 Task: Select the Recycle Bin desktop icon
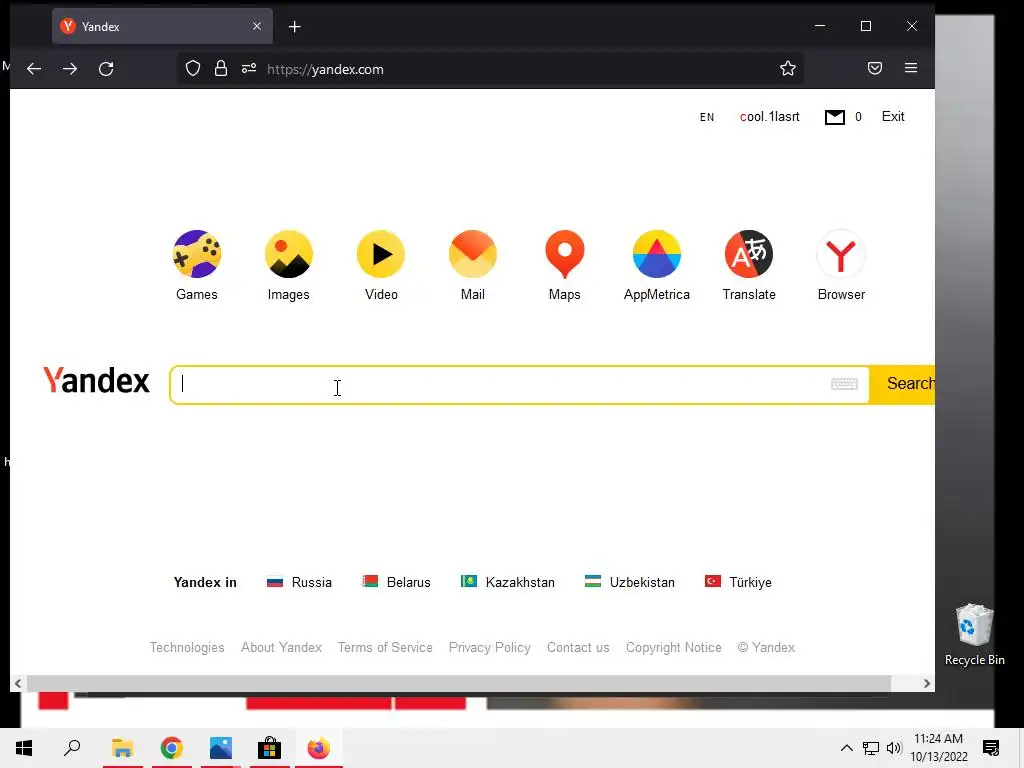point(974,634)
